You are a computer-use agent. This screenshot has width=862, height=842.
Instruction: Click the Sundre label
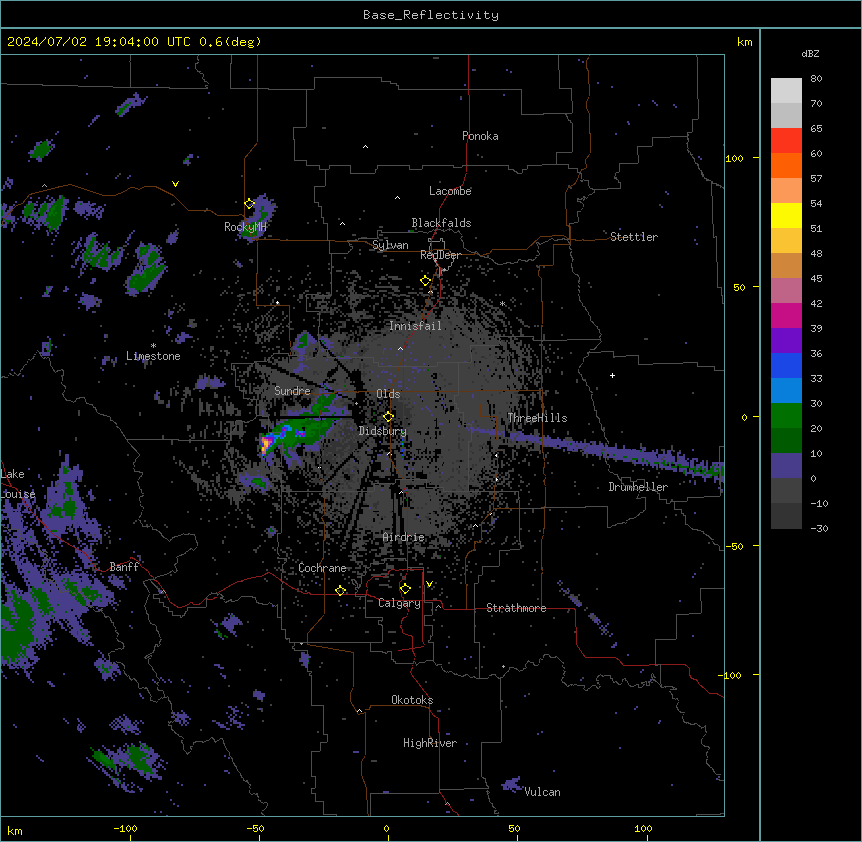point(292,391)
